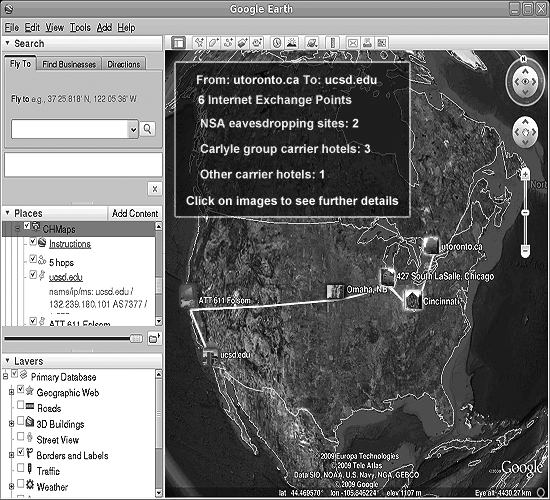550x500 pixels.
Task: Switch to the Directions tab
Action: point(123,64)
